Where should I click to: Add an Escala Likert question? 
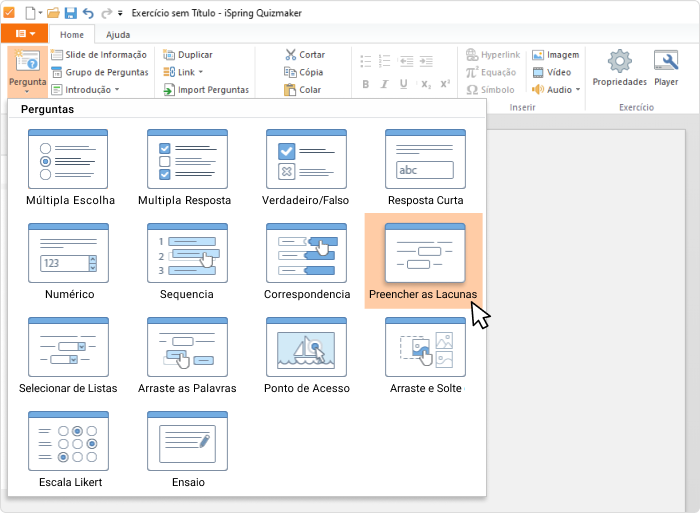click(x=68, y=449)
